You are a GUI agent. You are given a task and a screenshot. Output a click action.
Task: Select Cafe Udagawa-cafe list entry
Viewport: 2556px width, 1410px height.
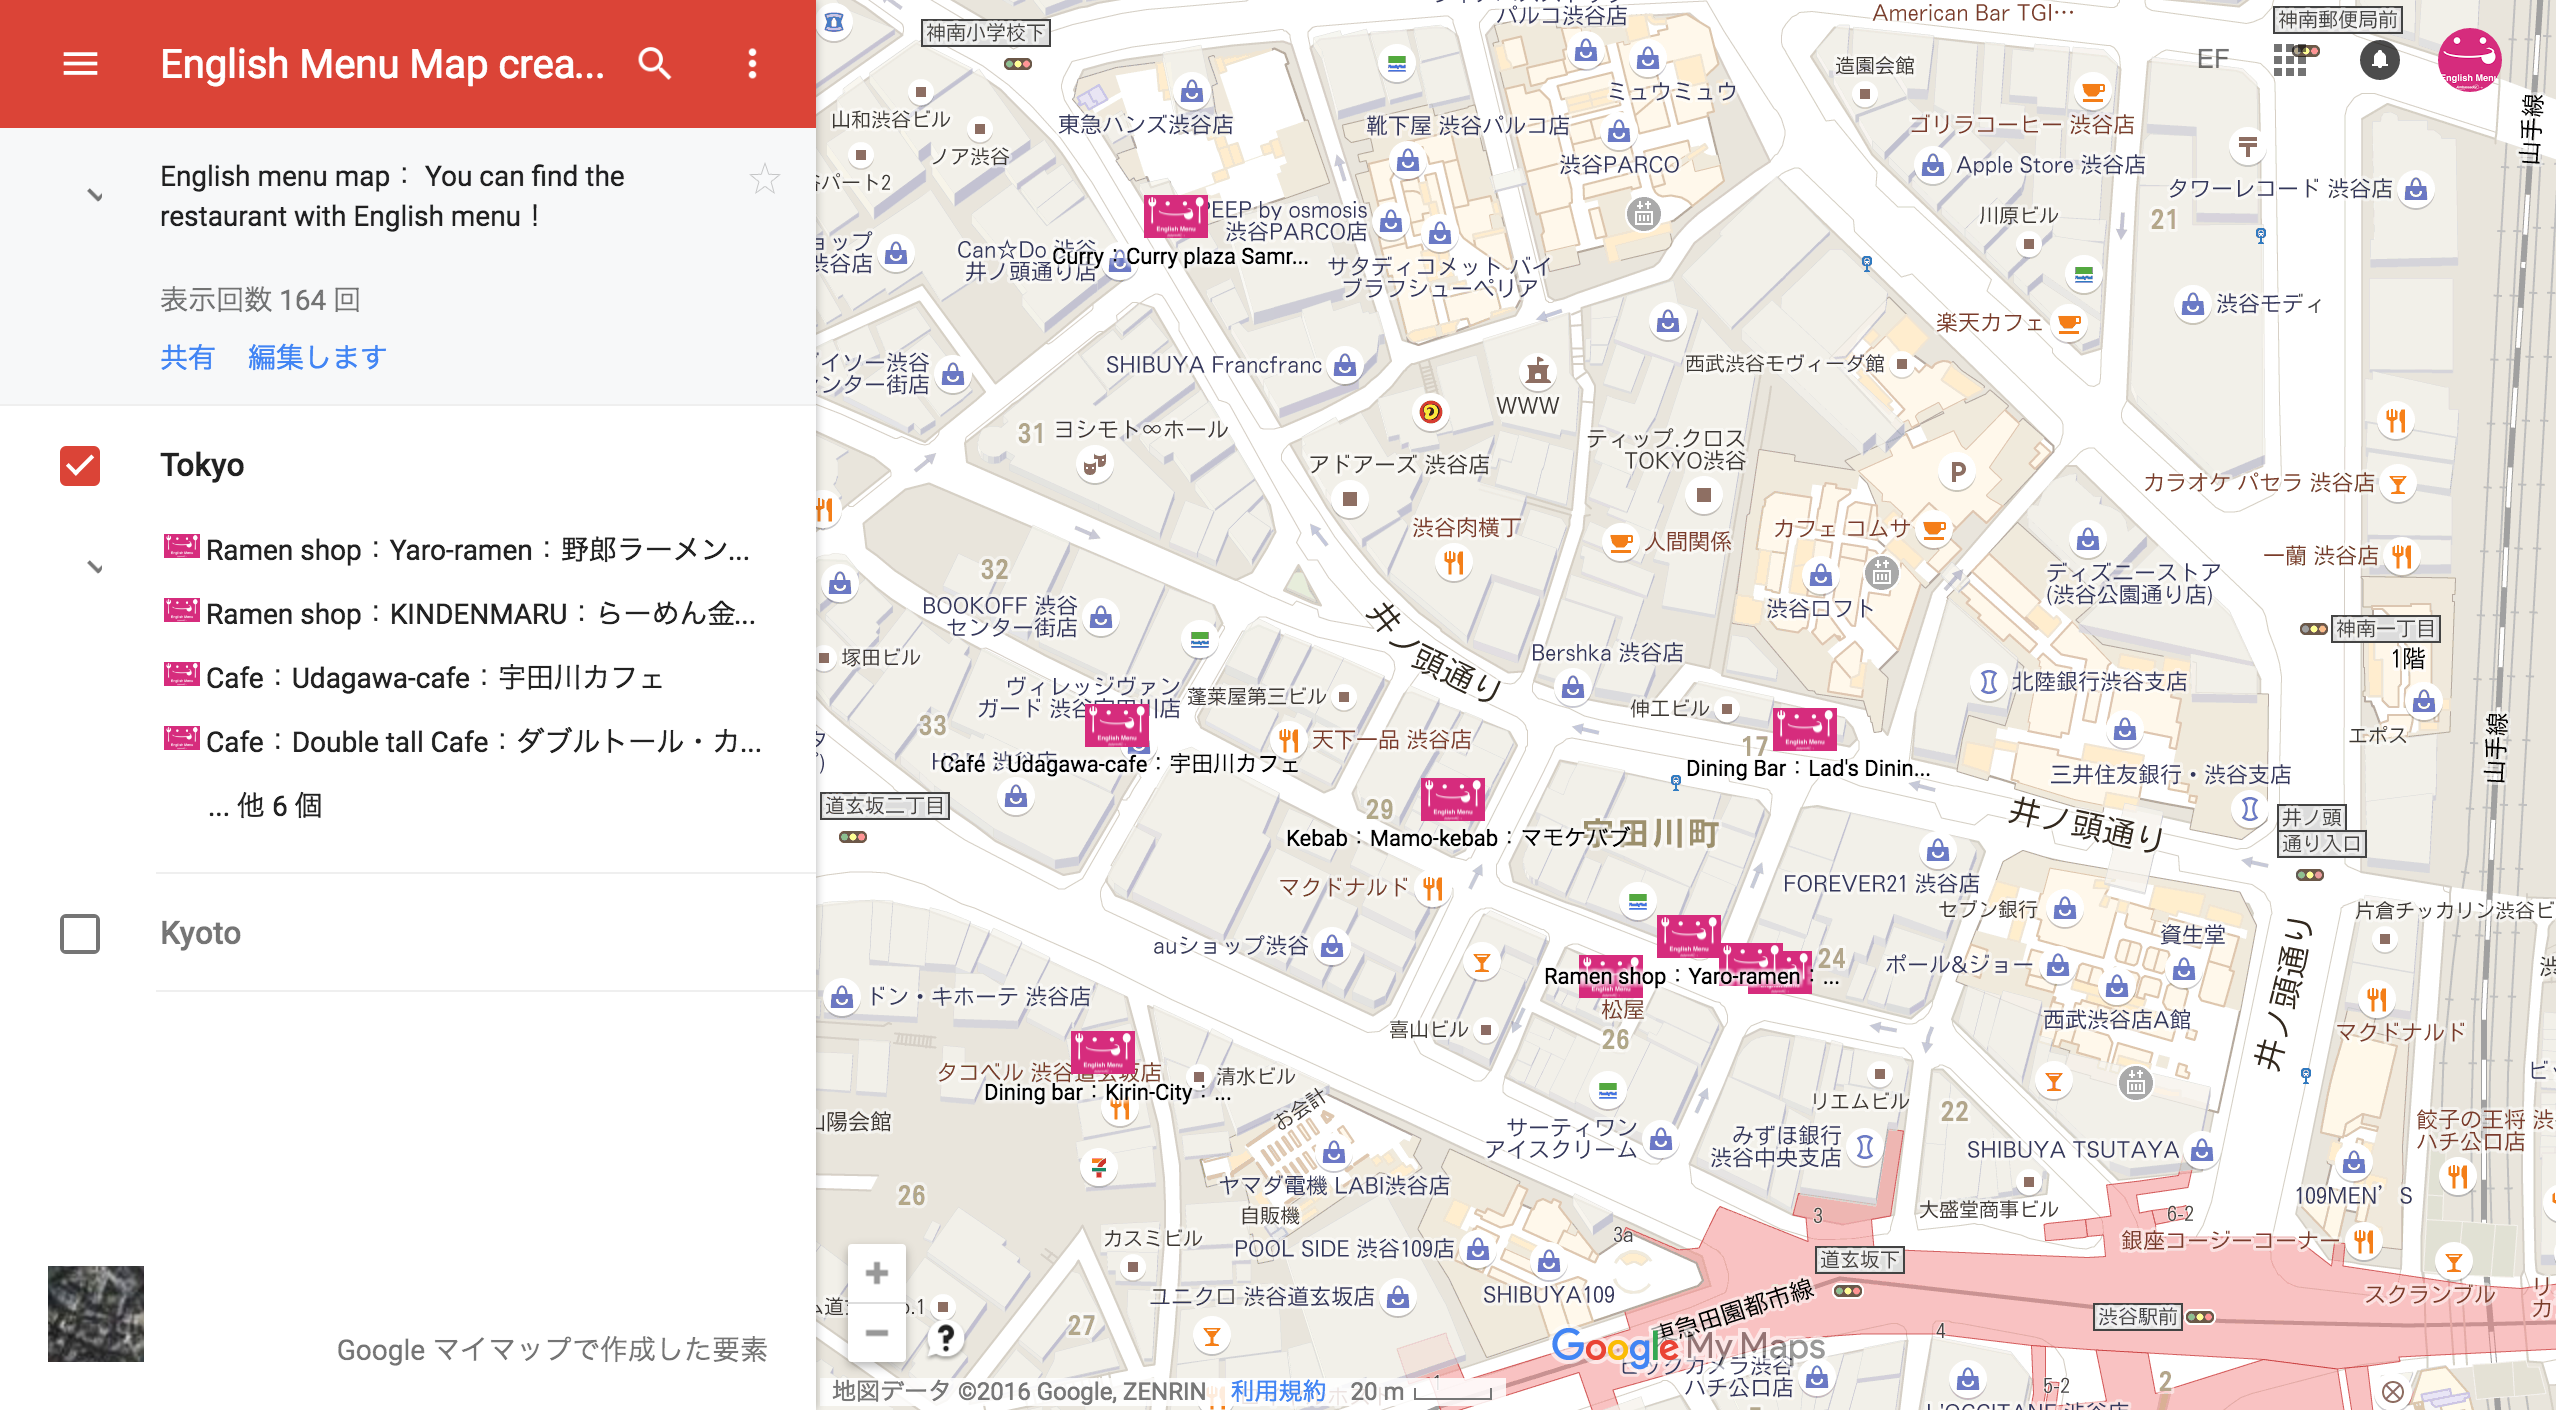point(434,678)
